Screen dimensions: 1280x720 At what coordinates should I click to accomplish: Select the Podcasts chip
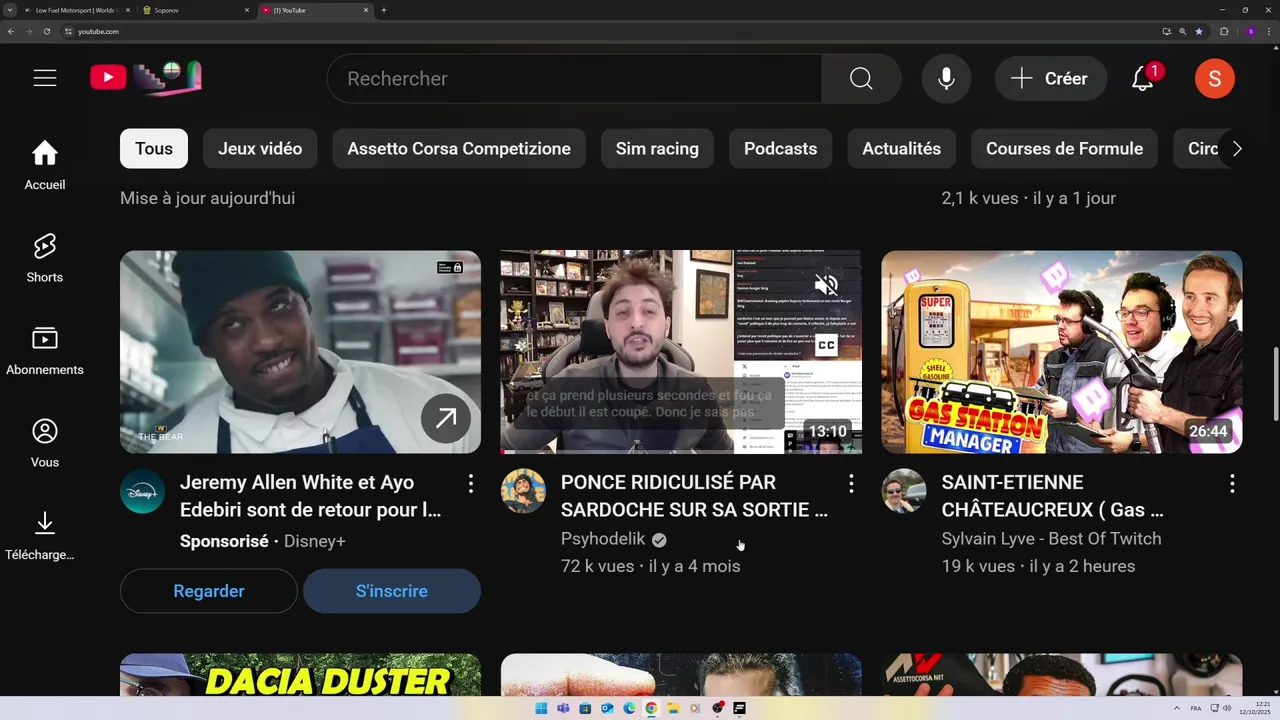click(780, 149)
